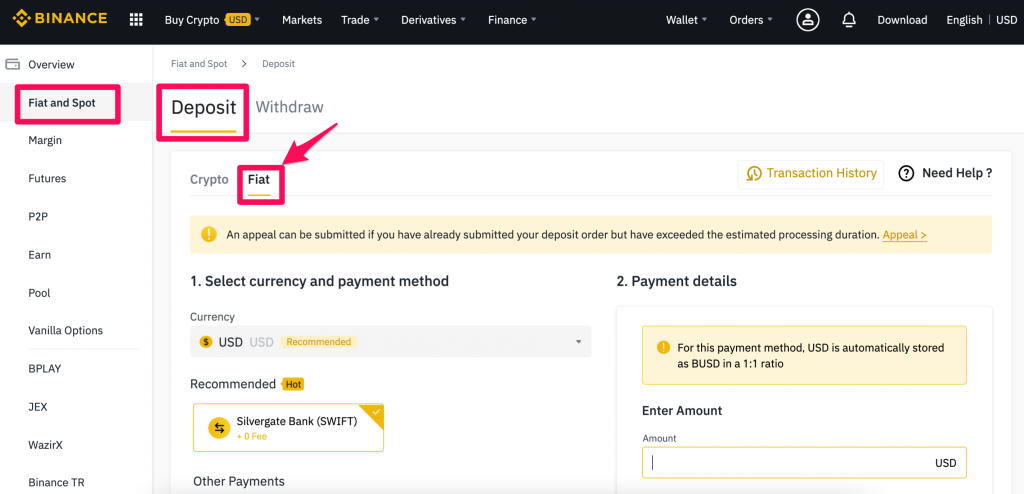Focus the Amount input field
Screen dimensions: 1024x494
pos(804,463)
